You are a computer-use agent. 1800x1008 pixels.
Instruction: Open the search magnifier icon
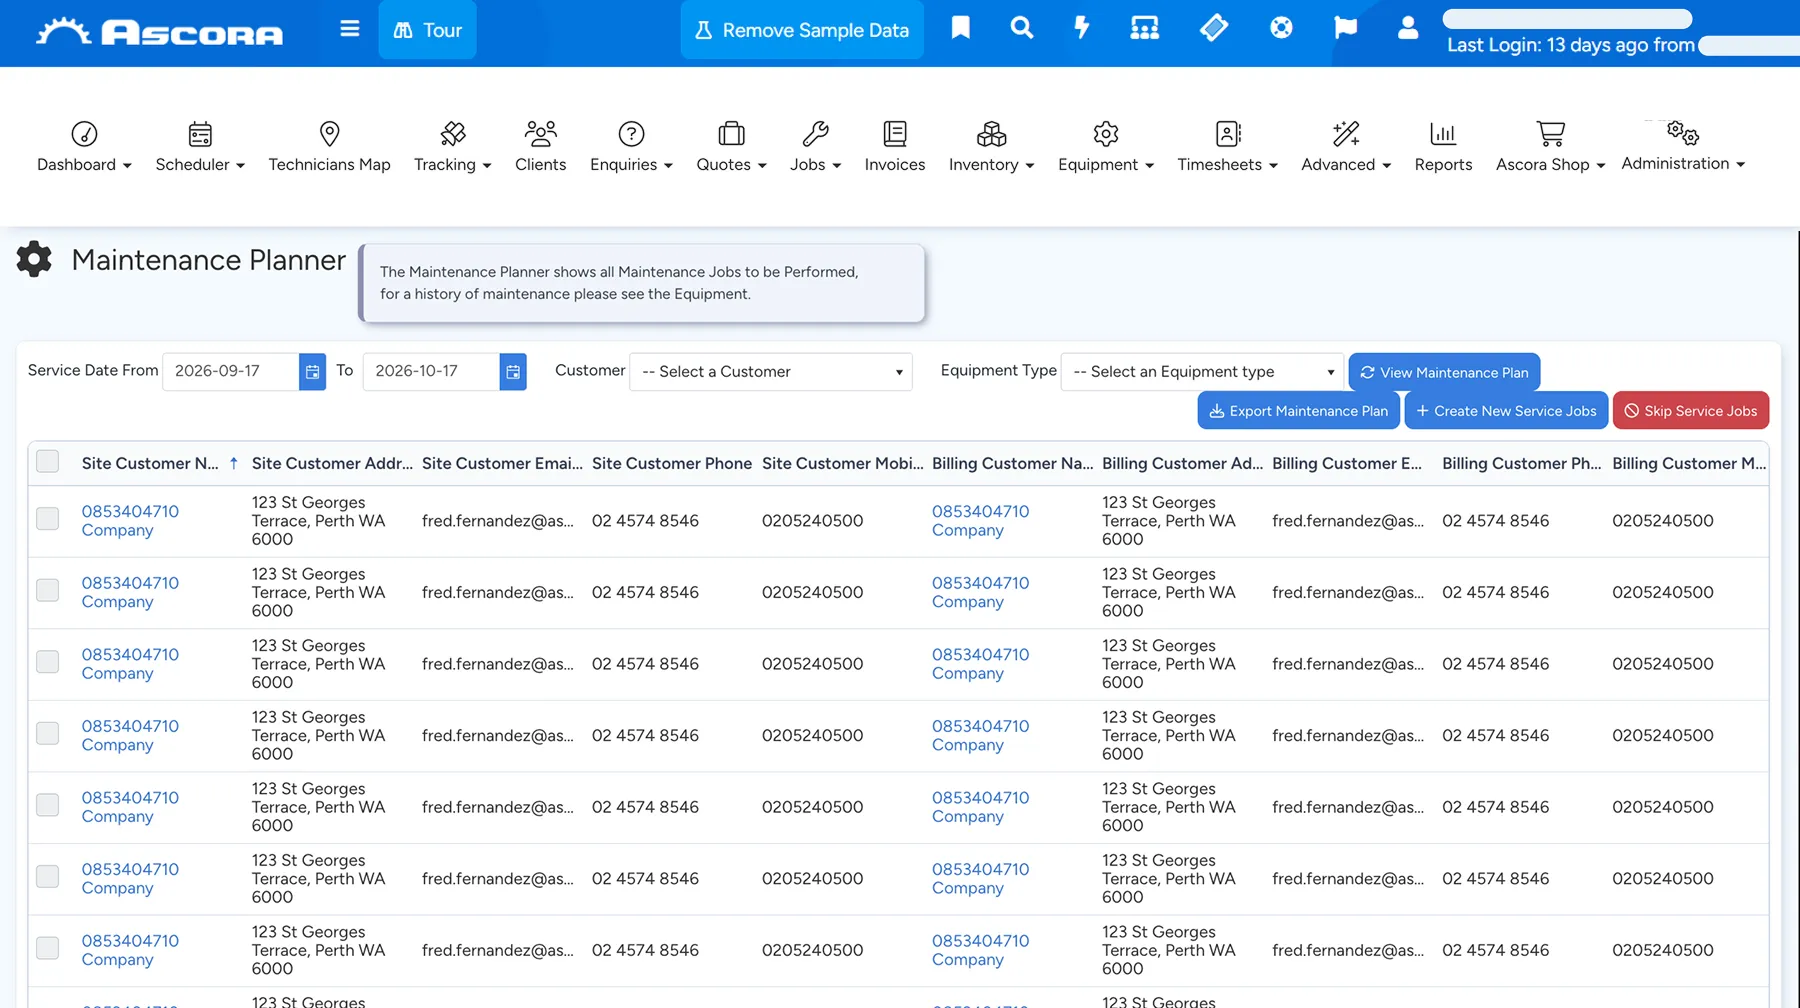coord(1021,28)
